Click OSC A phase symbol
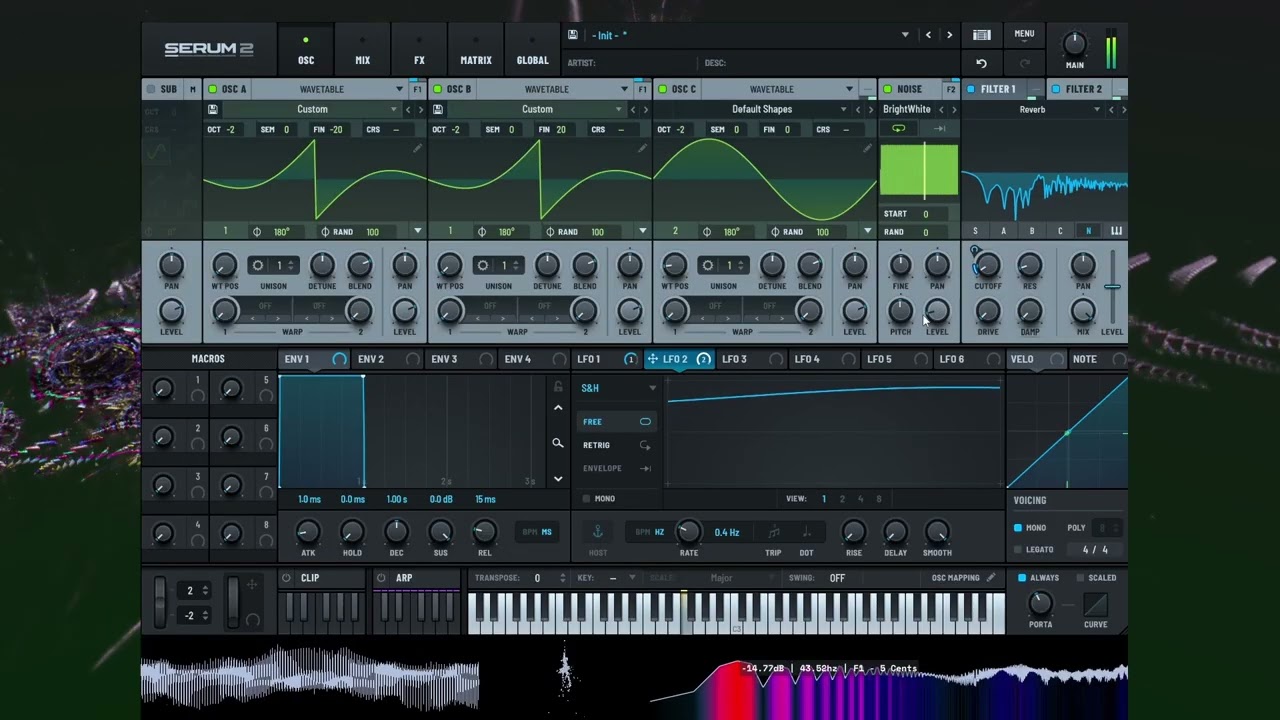 pyautogui.click(x=257, y=232)
